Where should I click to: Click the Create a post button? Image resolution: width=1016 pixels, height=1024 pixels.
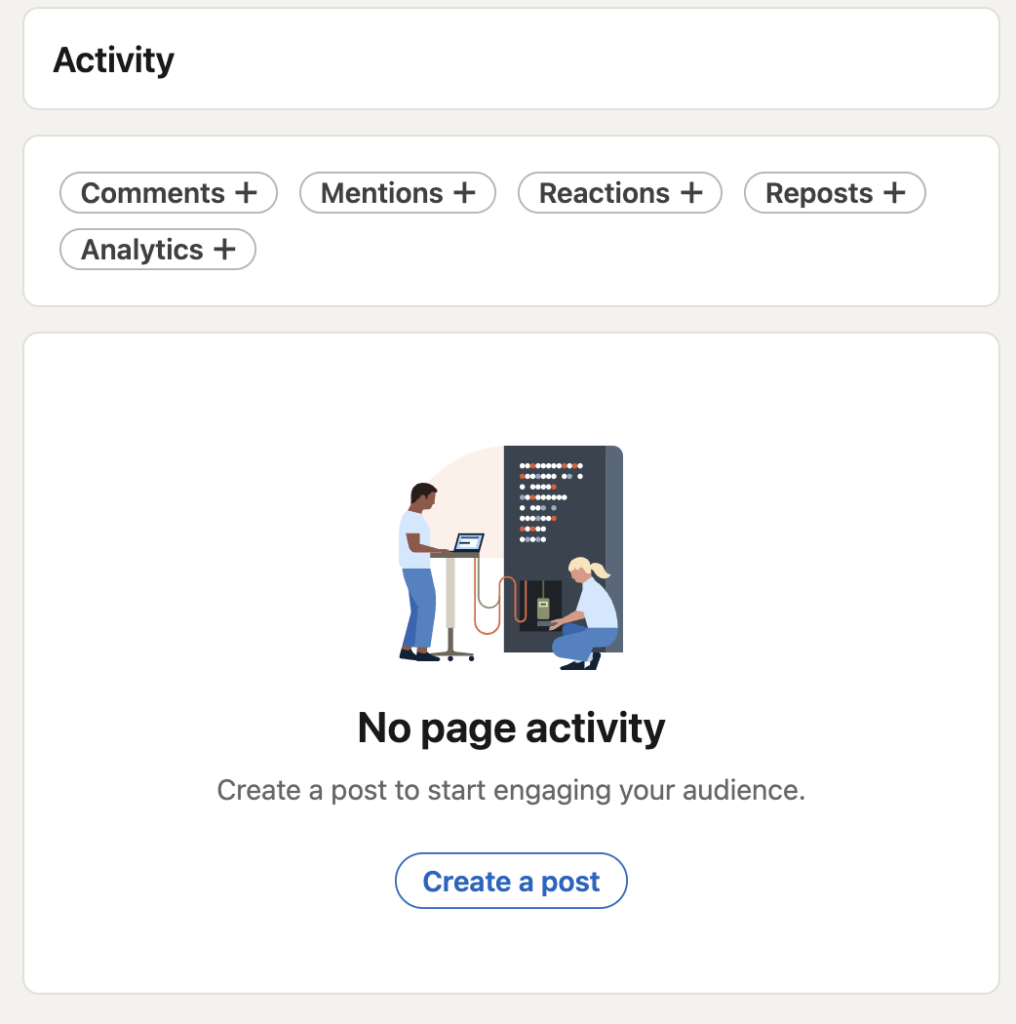[511, 880]
